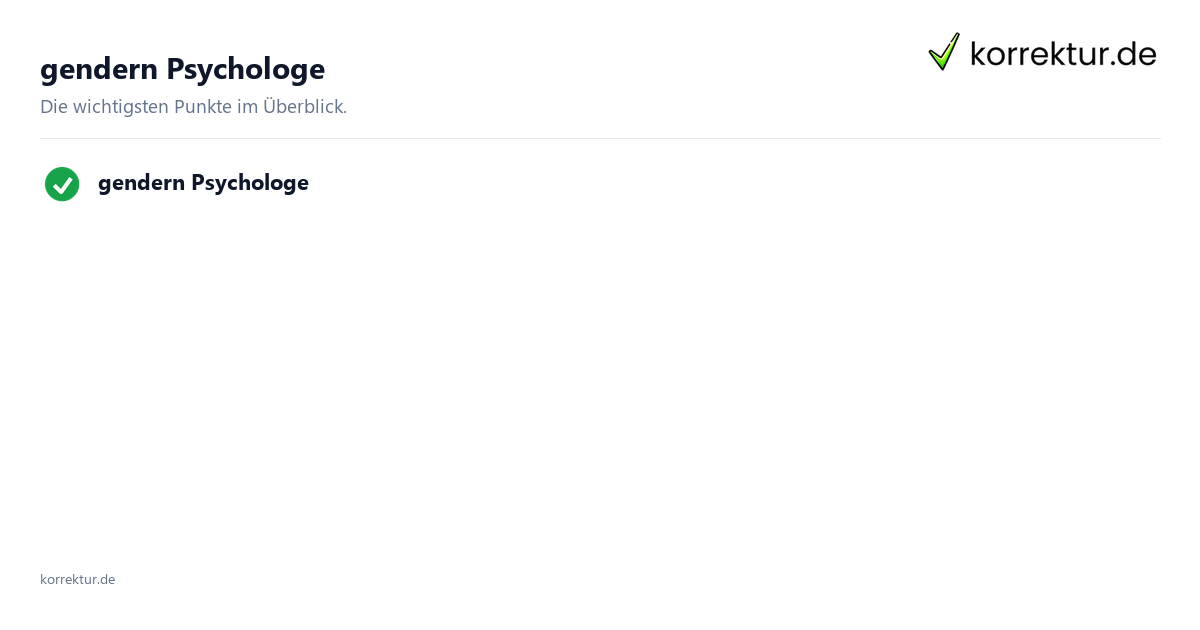Click the green circle check icon
1200x630 pixels.
(62, 184)
